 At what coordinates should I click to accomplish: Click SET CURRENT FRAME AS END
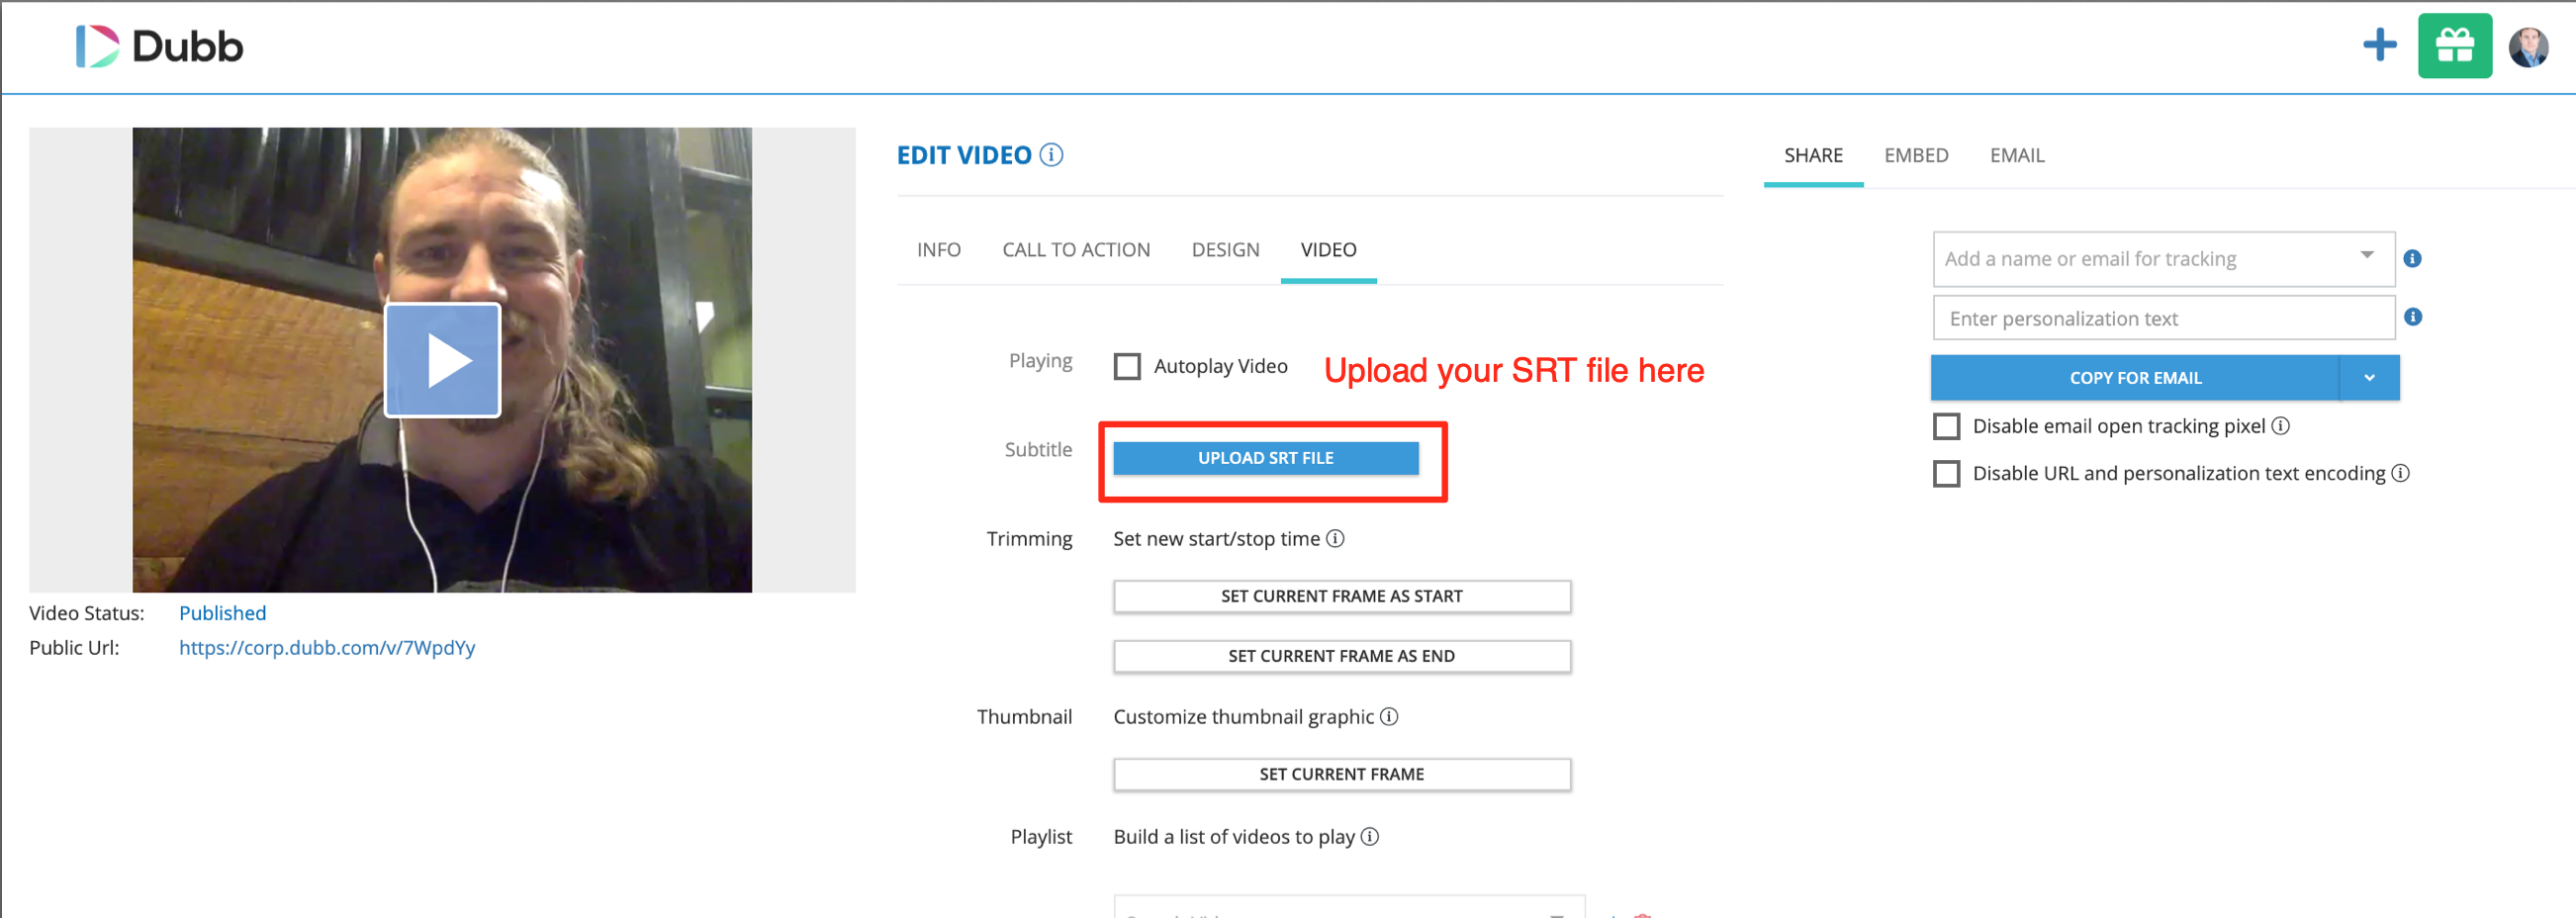1342,657
